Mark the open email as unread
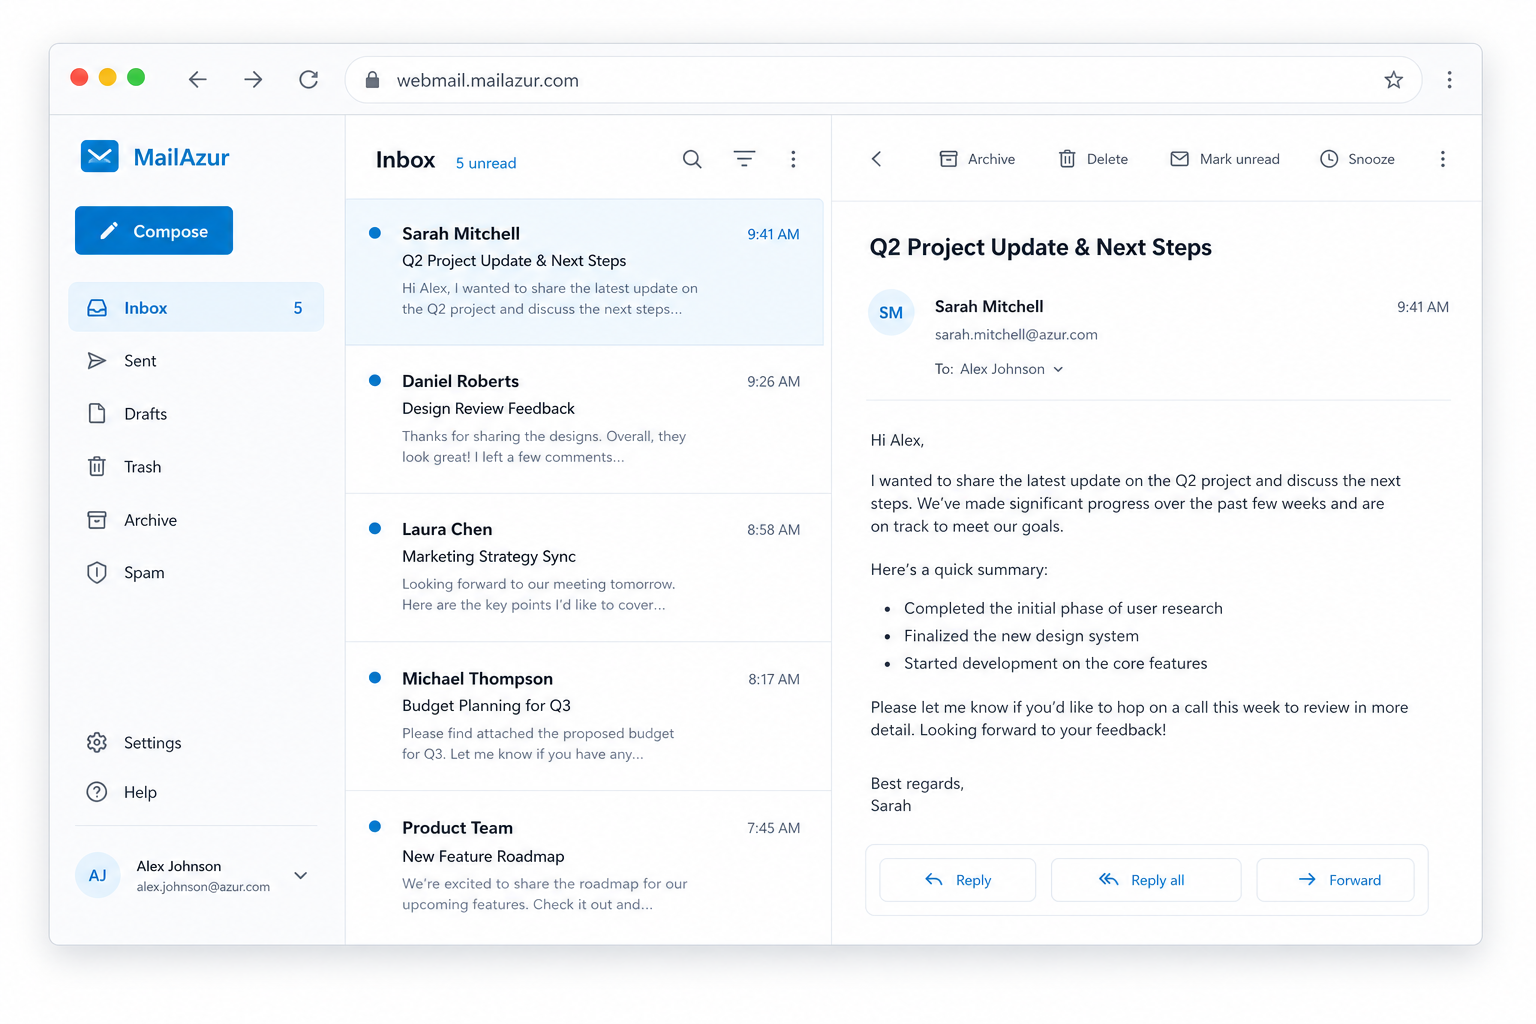Screen dimensions: 1536x1024 1225,159
